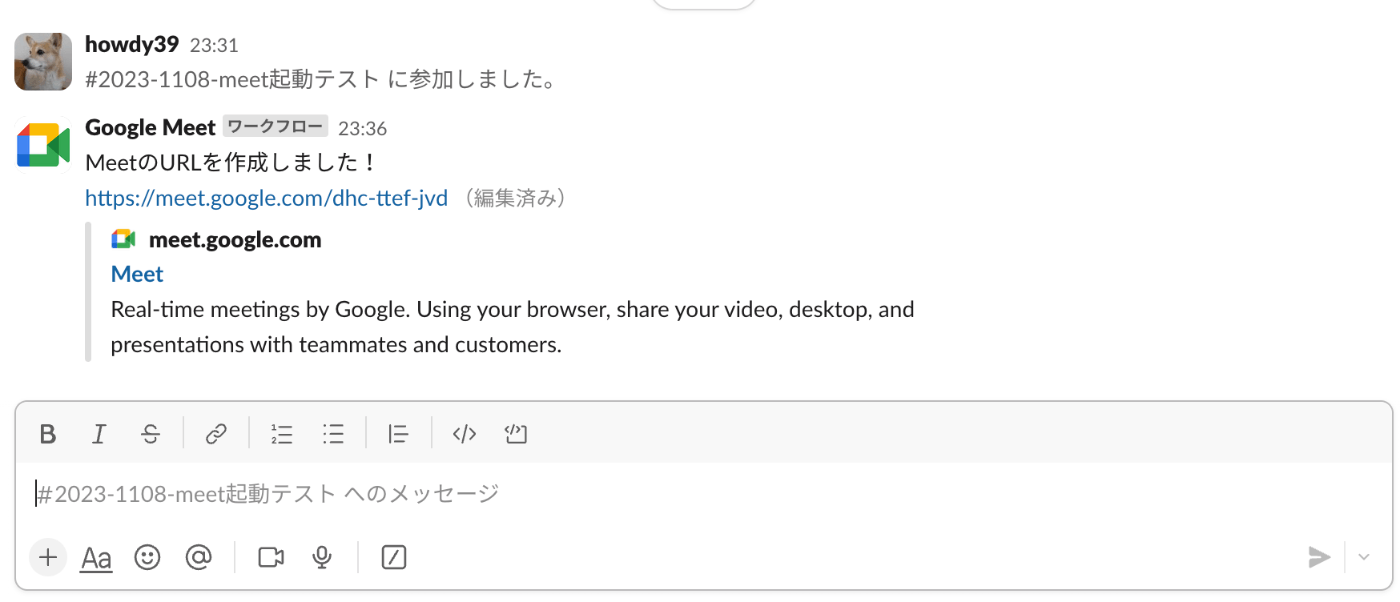
Task: Open the meet.google.com/dhc-ttef-jvd link
Action: (266, 198)
